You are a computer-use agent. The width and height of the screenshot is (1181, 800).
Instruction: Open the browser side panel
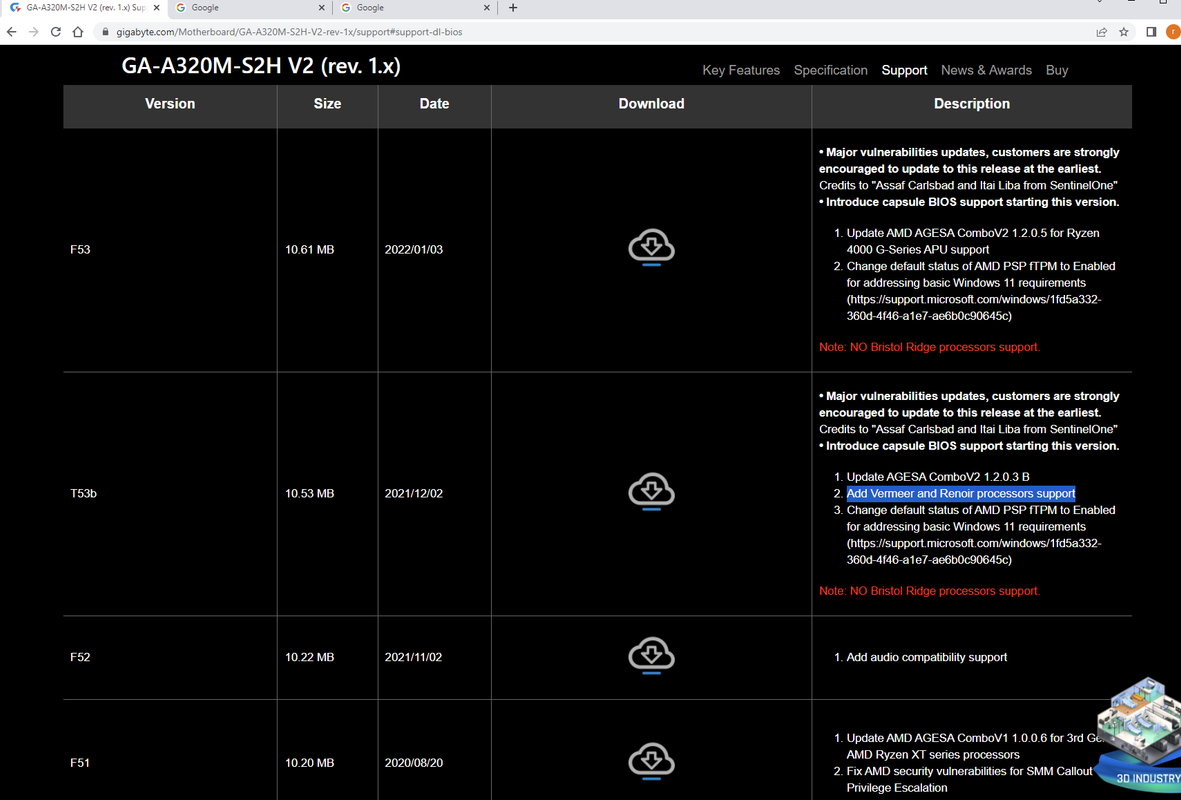coord(1151,32)
